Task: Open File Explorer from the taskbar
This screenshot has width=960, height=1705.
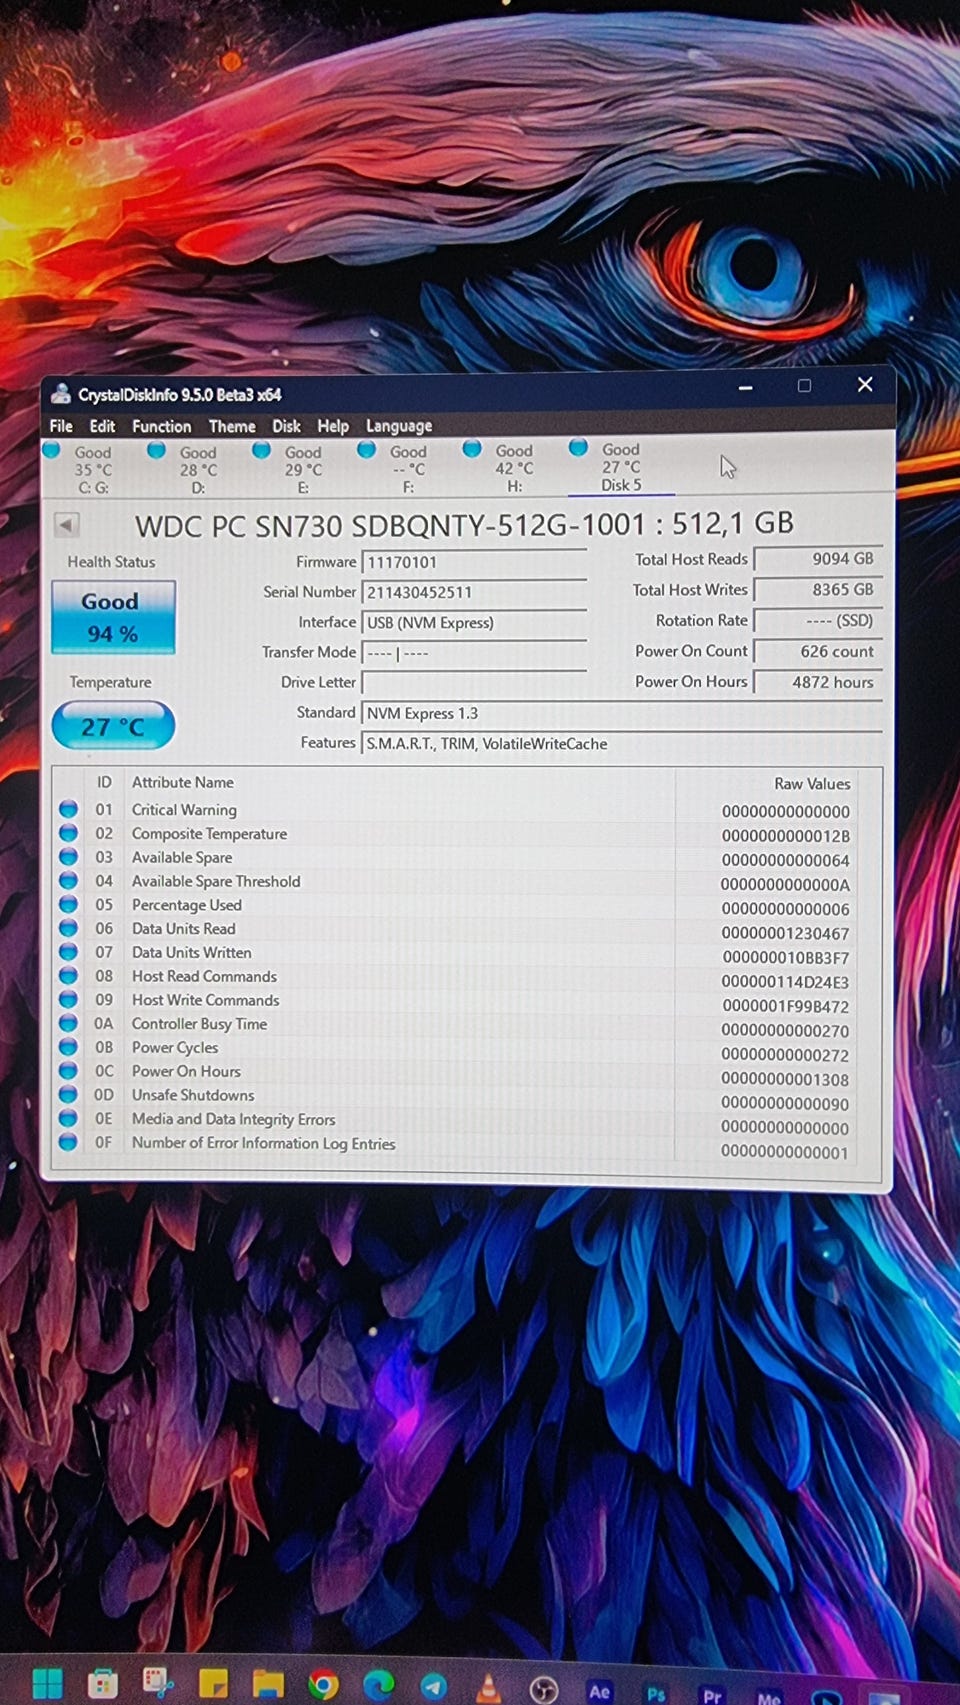Action: tap(267, 1685)
